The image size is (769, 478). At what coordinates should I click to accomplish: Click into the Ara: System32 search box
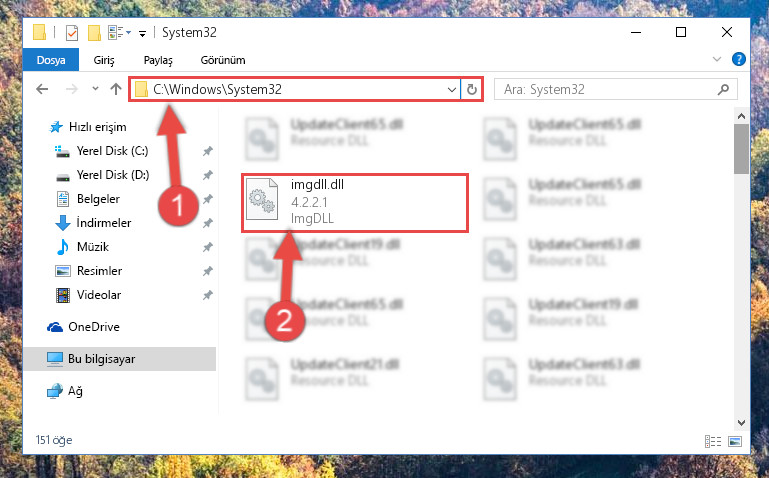(x=606, y=89)
